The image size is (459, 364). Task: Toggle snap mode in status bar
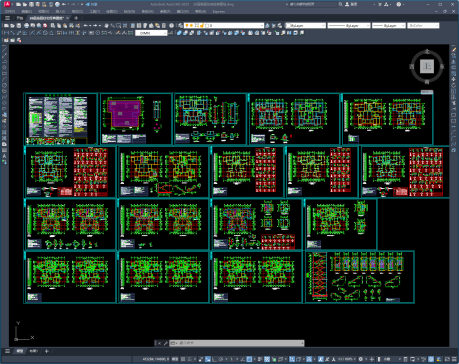coord(189,359)
